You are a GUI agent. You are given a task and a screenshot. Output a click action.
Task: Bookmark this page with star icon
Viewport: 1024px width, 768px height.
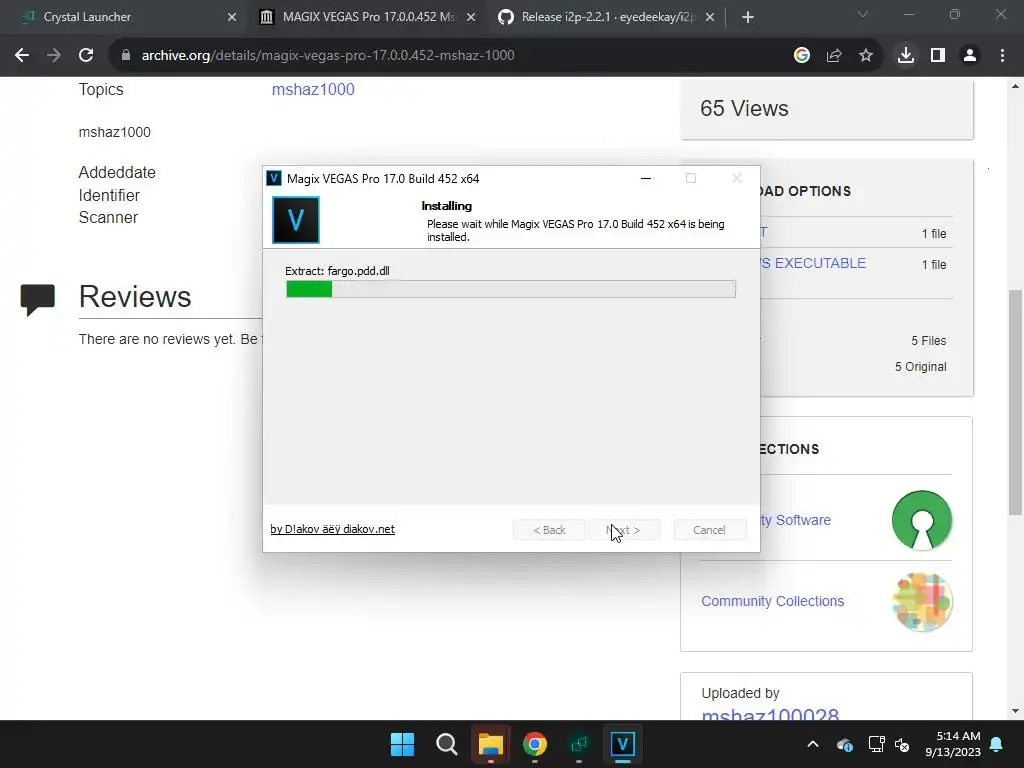pos(866,56)
